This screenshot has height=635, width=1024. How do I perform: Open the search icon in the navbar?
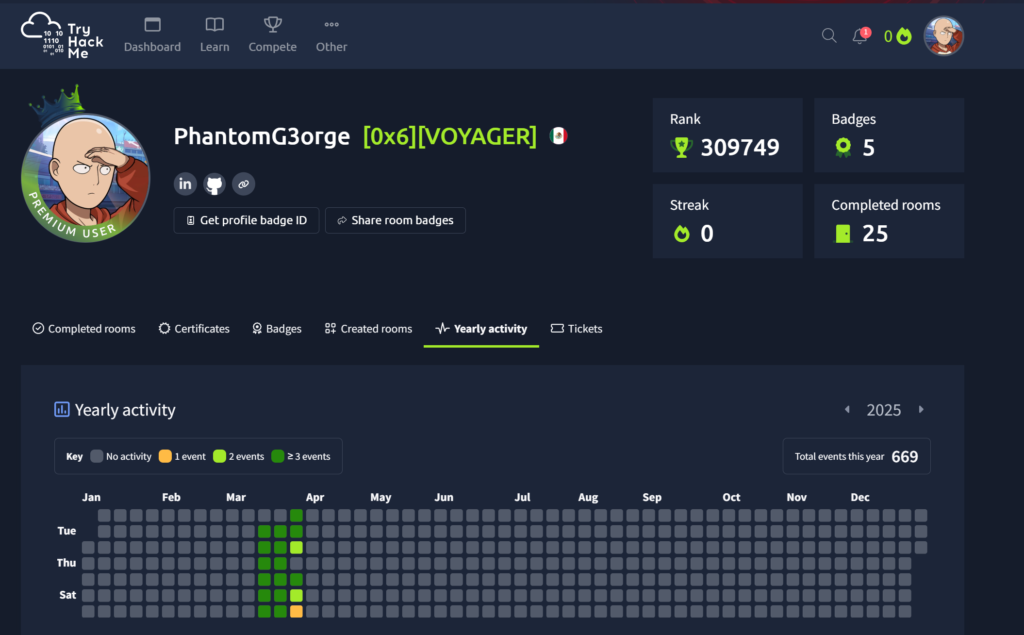(x=829, y=35)
